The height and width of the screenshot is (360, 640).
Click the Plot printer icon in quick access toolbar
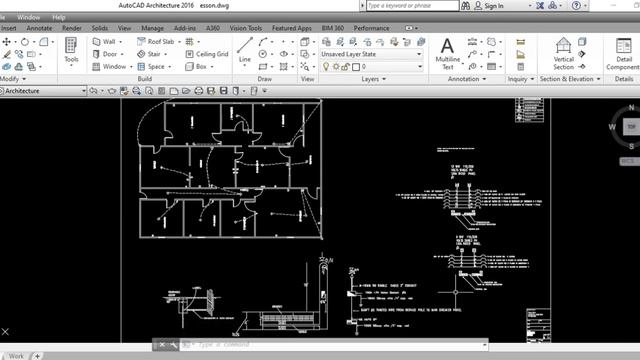198,91
